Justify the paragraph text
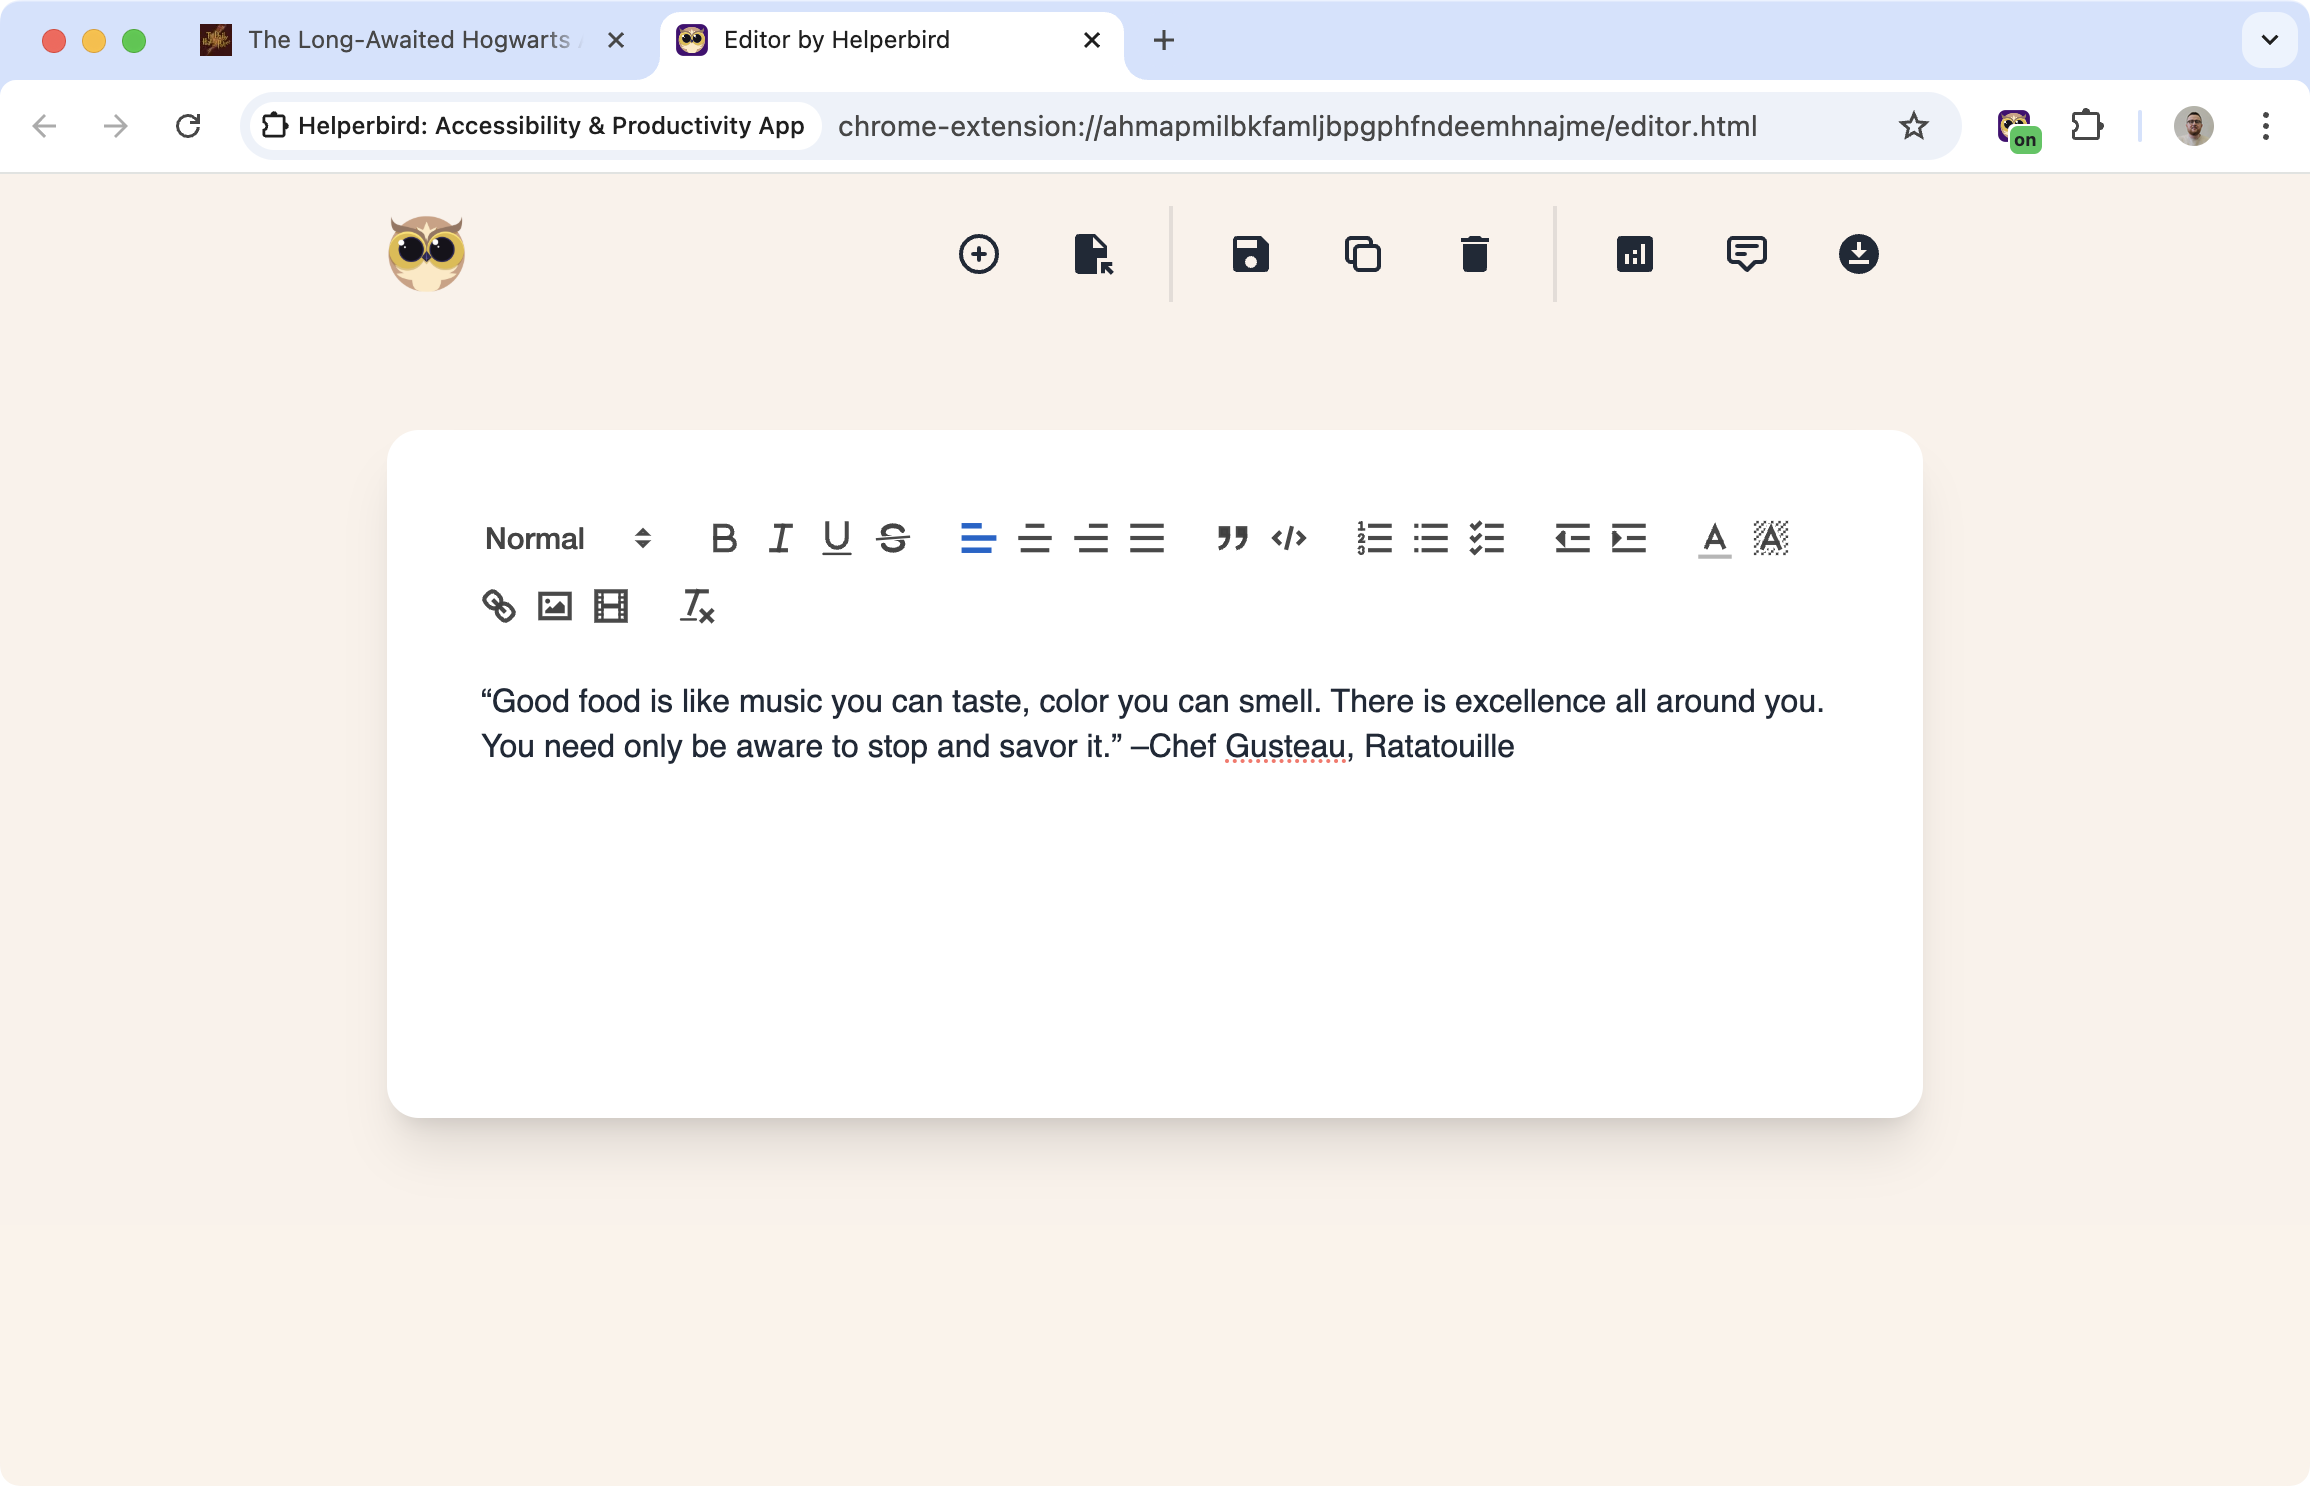This screenshot has width=2310, height=1486. pyautogui.click(x=1150, y=539)
